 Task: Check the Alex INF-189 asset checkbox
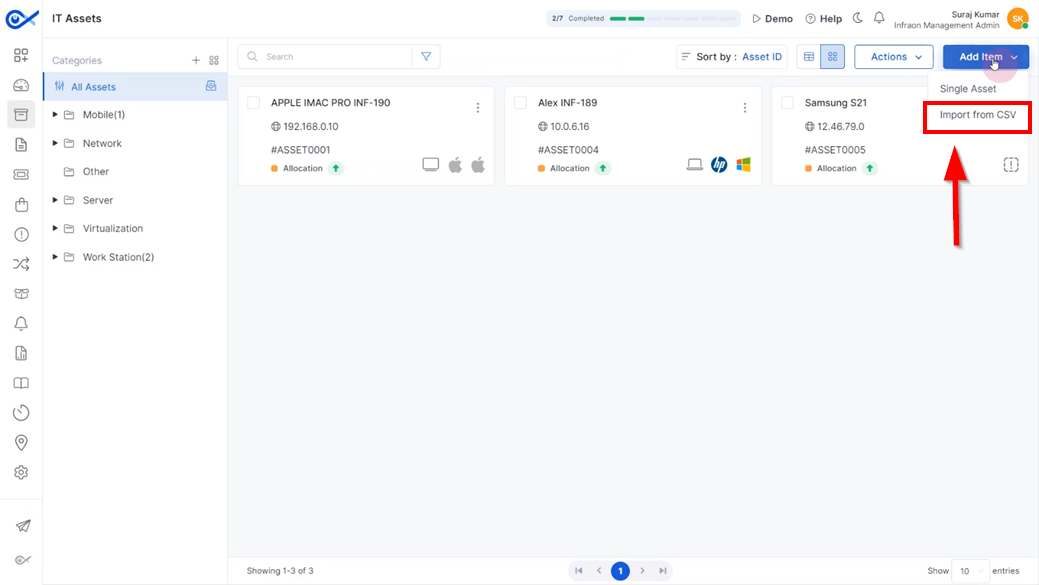click(521, 103)
